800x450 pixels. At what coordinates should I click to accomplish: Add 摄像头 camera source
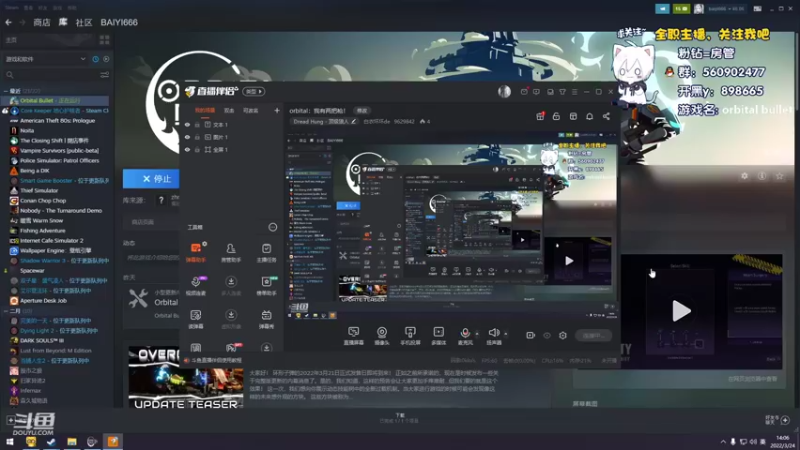(382, 336)
